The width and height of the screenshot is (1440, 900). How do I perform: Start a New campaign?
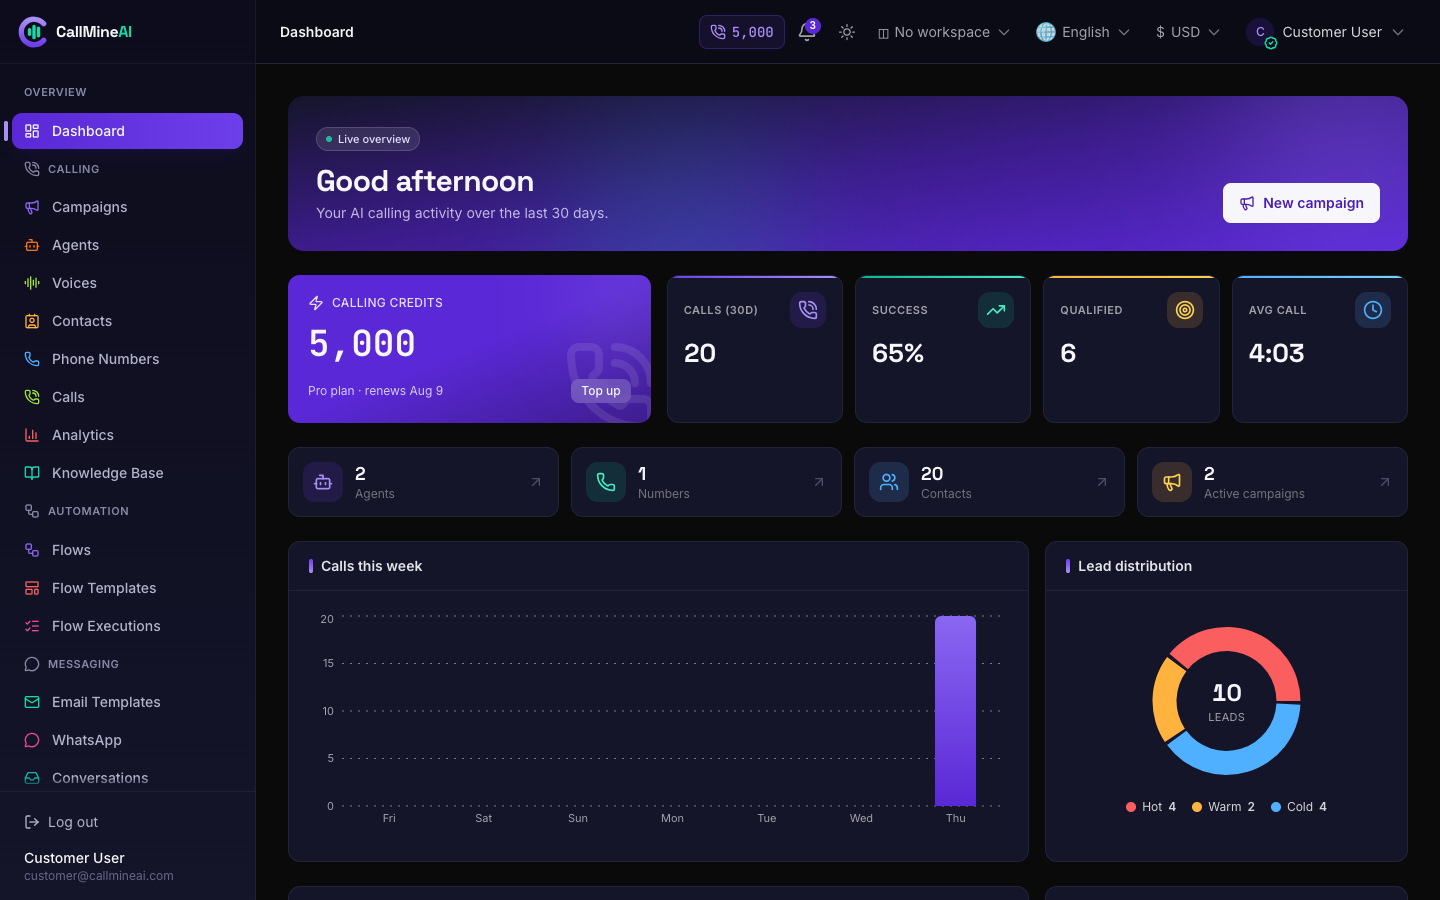1301,203
